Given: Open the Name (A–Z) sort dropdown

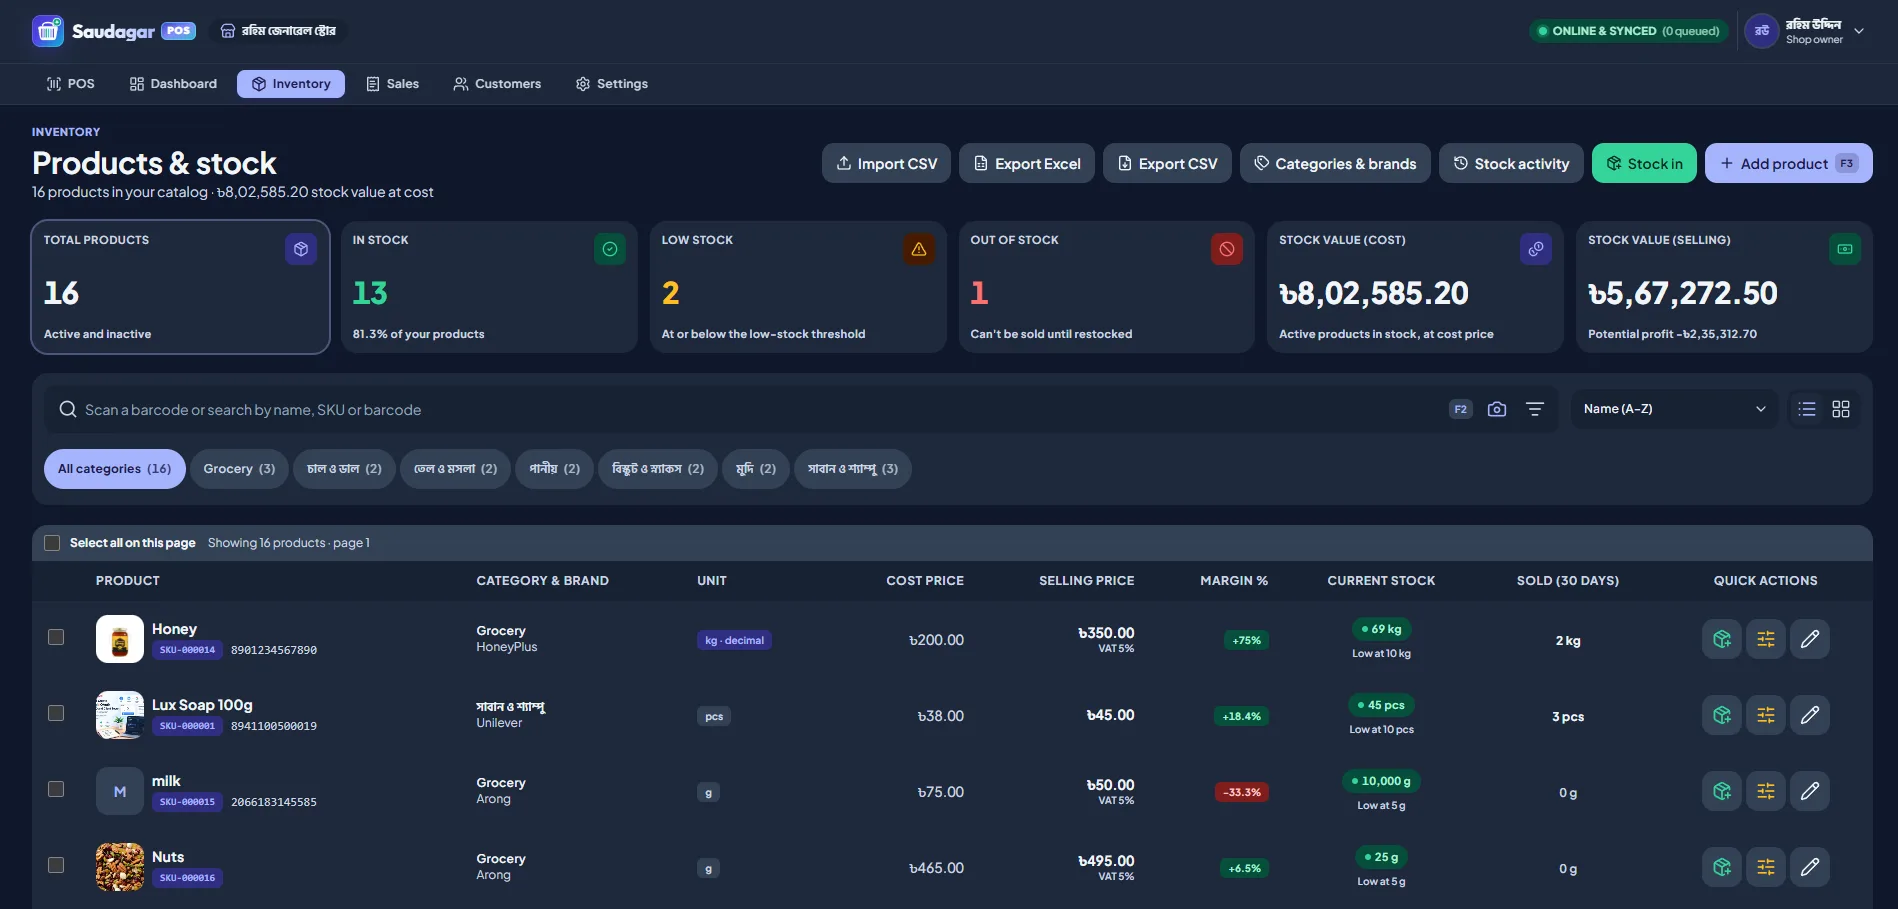Looking at the screenshot, I should tap(1674, 409).
